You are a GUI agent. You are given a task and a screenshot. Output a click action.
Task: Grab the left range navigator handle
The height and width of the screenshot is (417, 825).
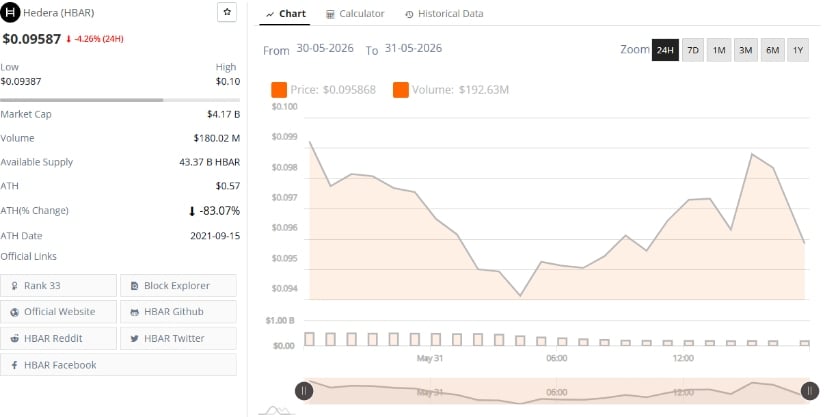point(304,391)
